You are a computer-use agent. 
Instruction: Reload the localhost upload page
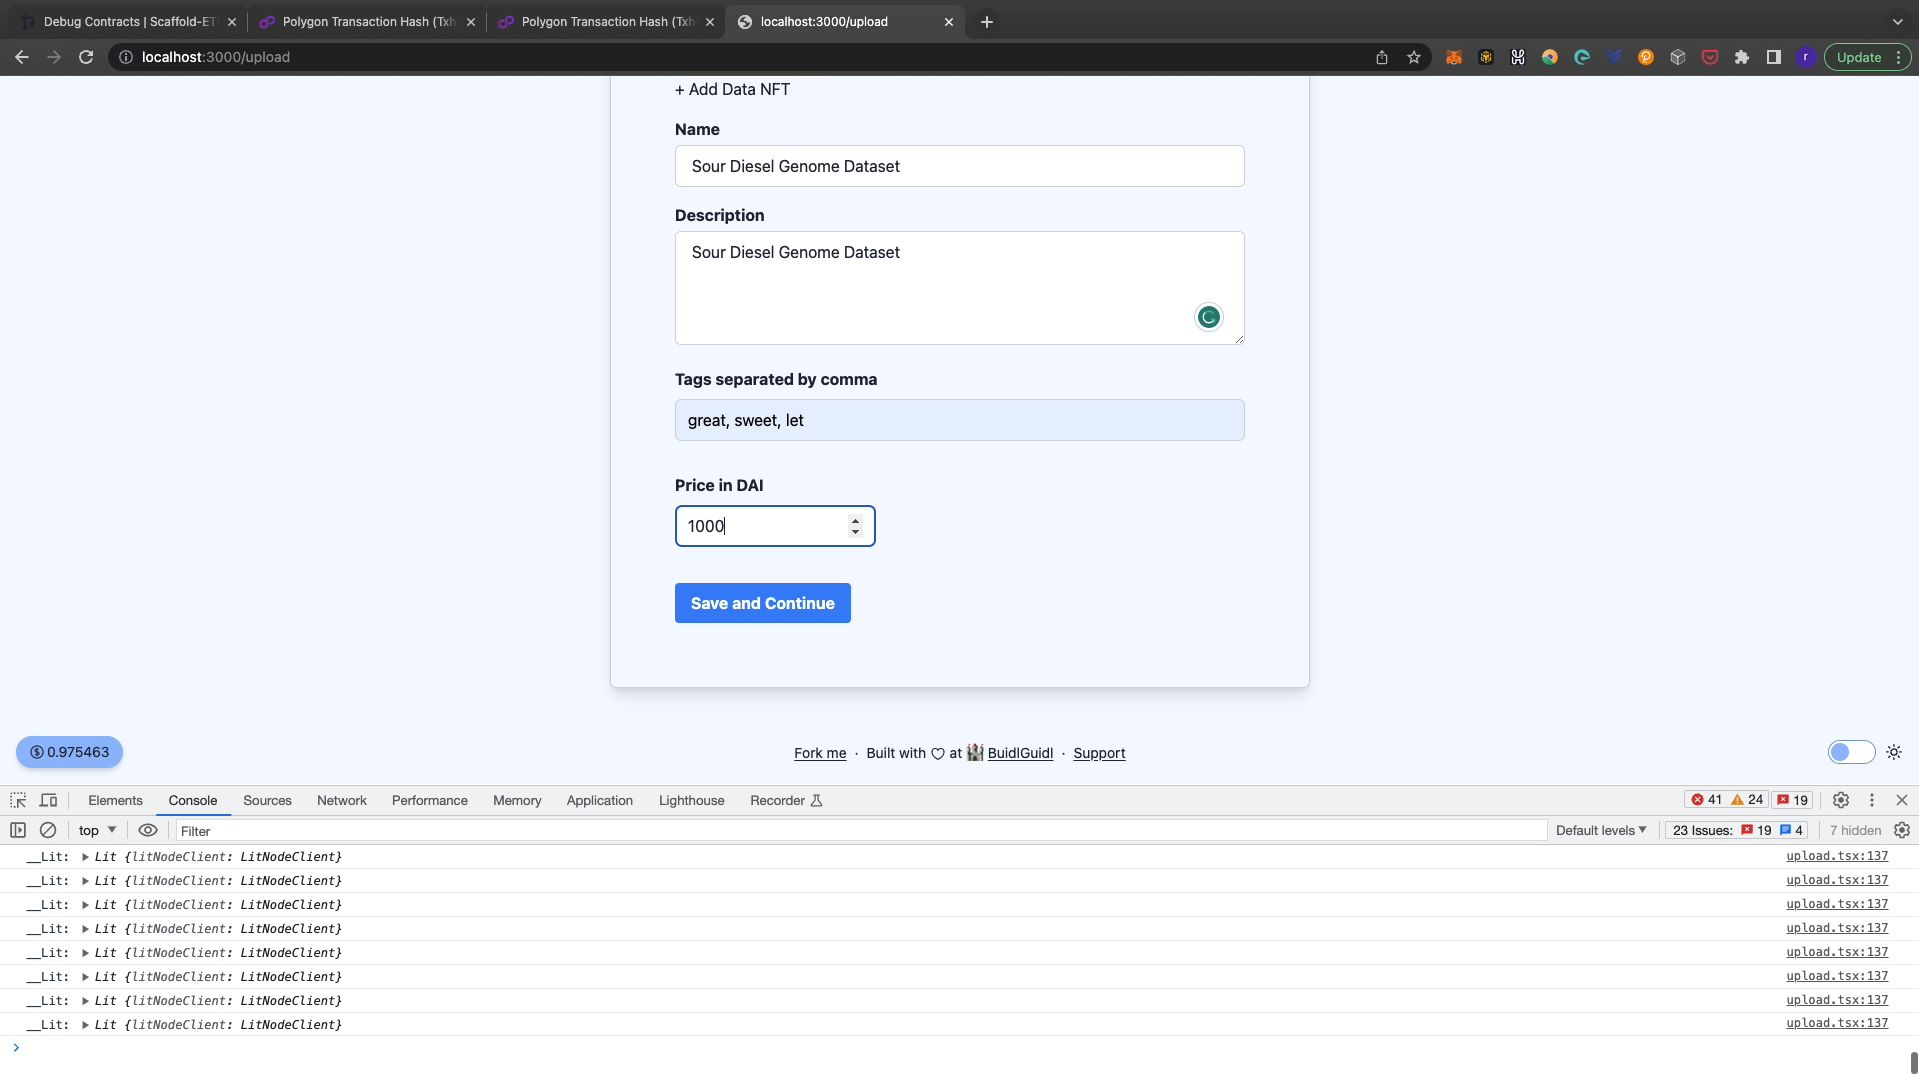pyautogui.click(x=86, y=57)
